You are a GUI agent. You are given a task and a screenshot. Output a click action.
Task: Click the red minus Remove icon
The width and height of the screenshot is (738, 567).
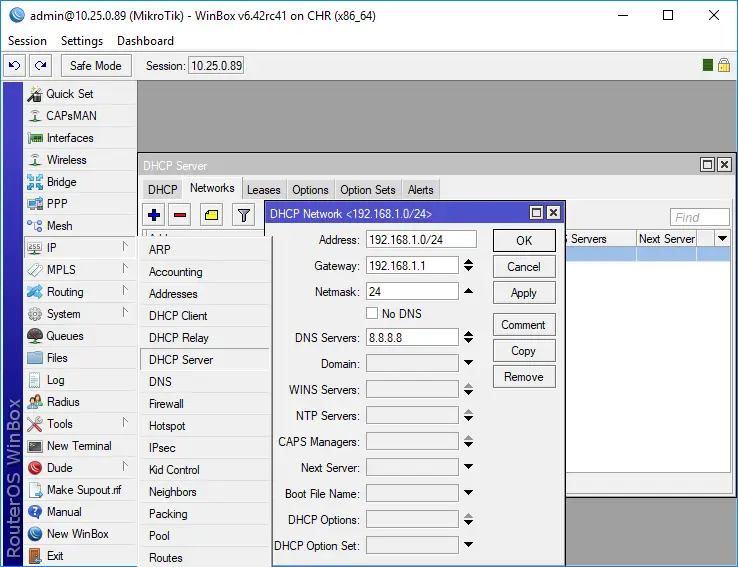click(180, 216)
